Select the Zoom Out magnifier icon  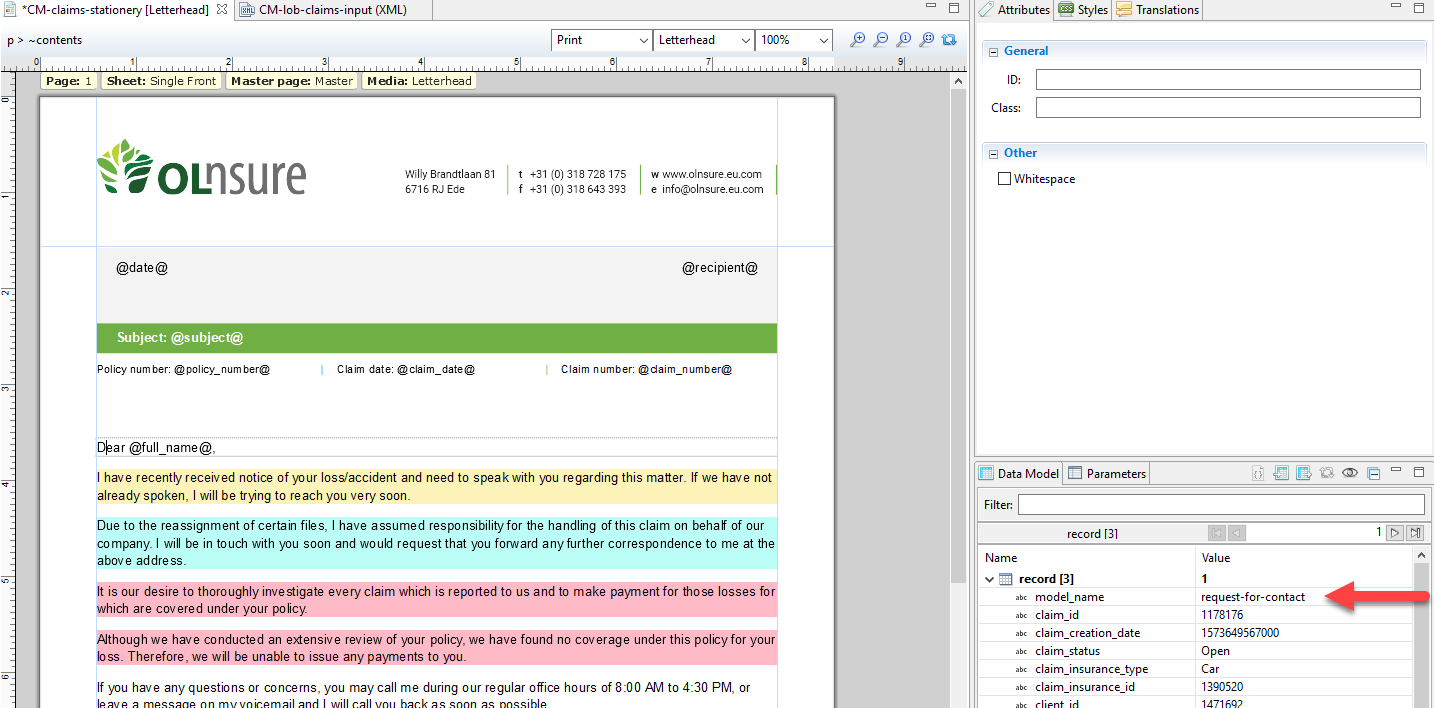[x=880, y=39]
